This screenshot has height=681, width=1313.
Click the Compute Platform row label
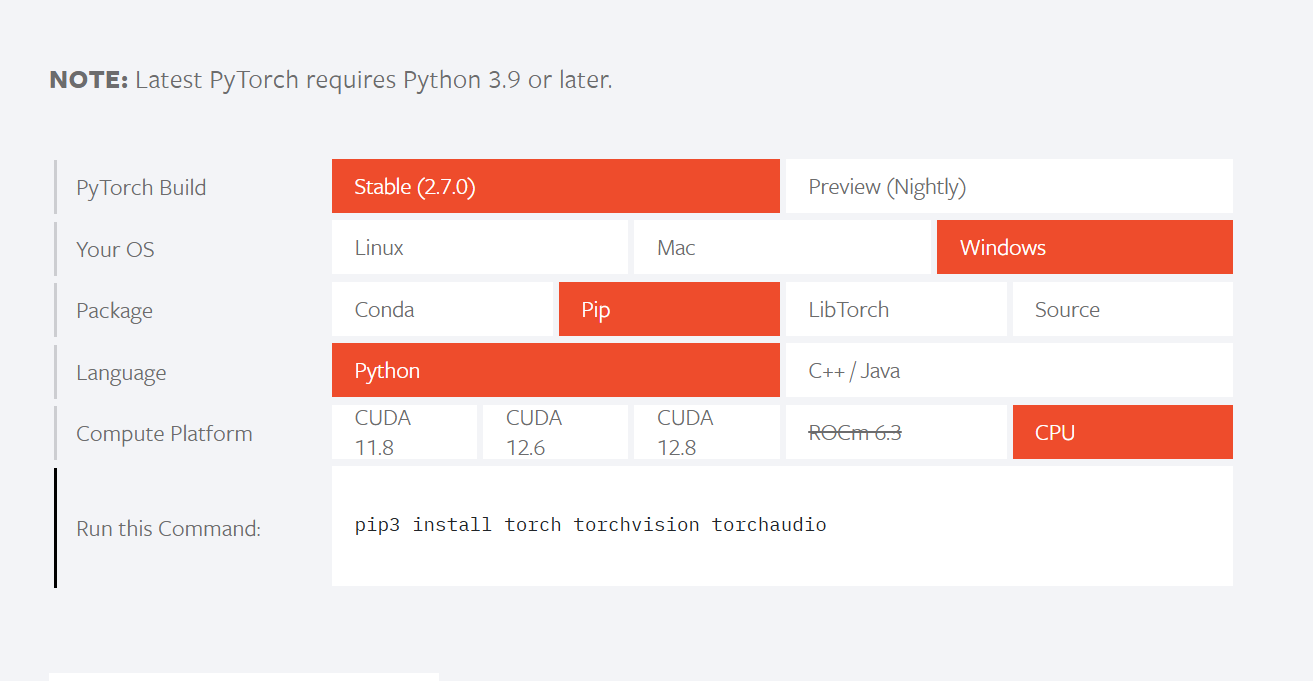[x=164, y=434]
